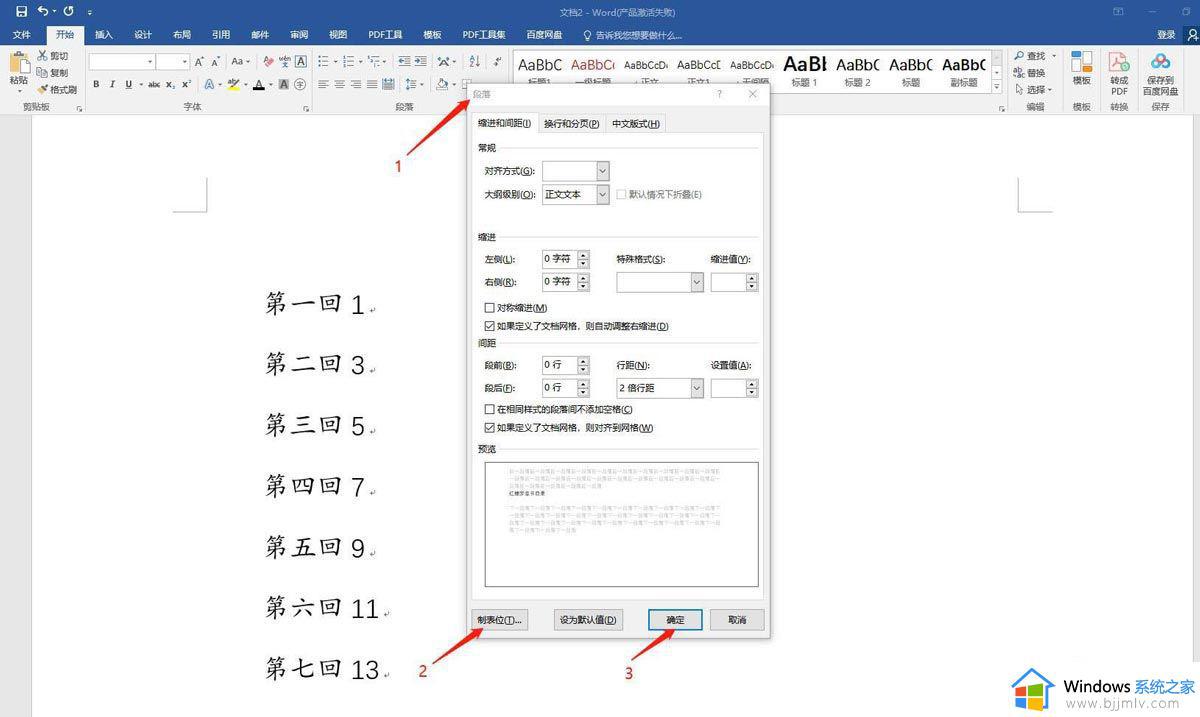Viewport: 1200px width, 717px height.
Task: Open the 大纲级别 outline level dropdown
Action: pyautogui.click(x=602, y=195)
